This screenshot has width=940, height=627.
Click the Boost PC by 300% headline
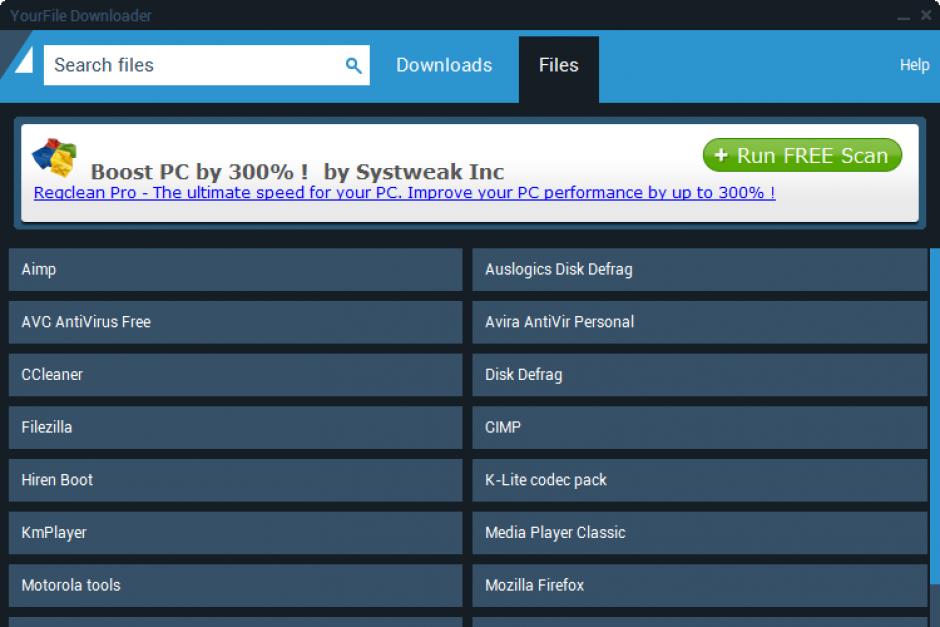(297, 171)
